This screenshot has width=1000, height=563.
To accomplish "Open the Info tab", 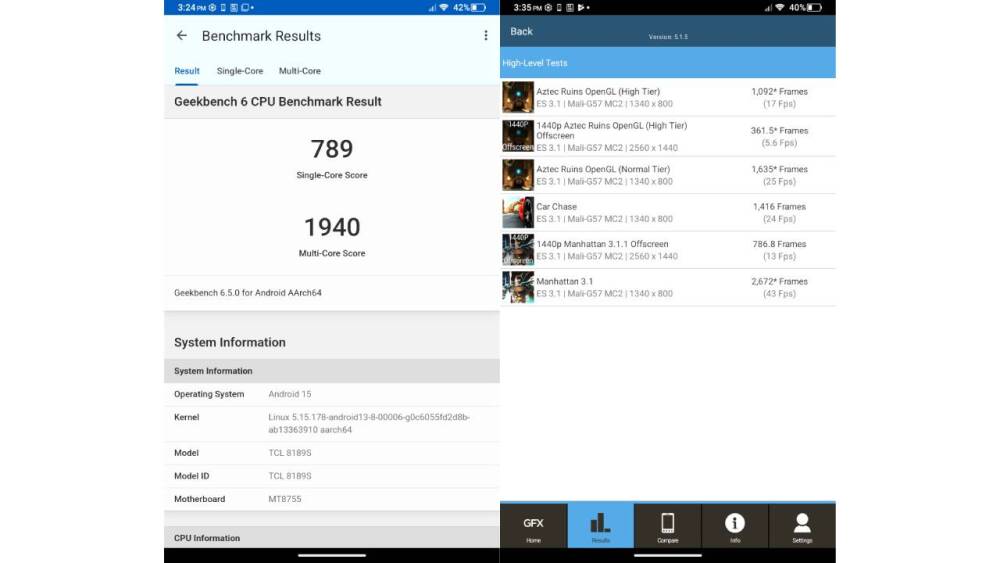I will [x=735, y=526].
